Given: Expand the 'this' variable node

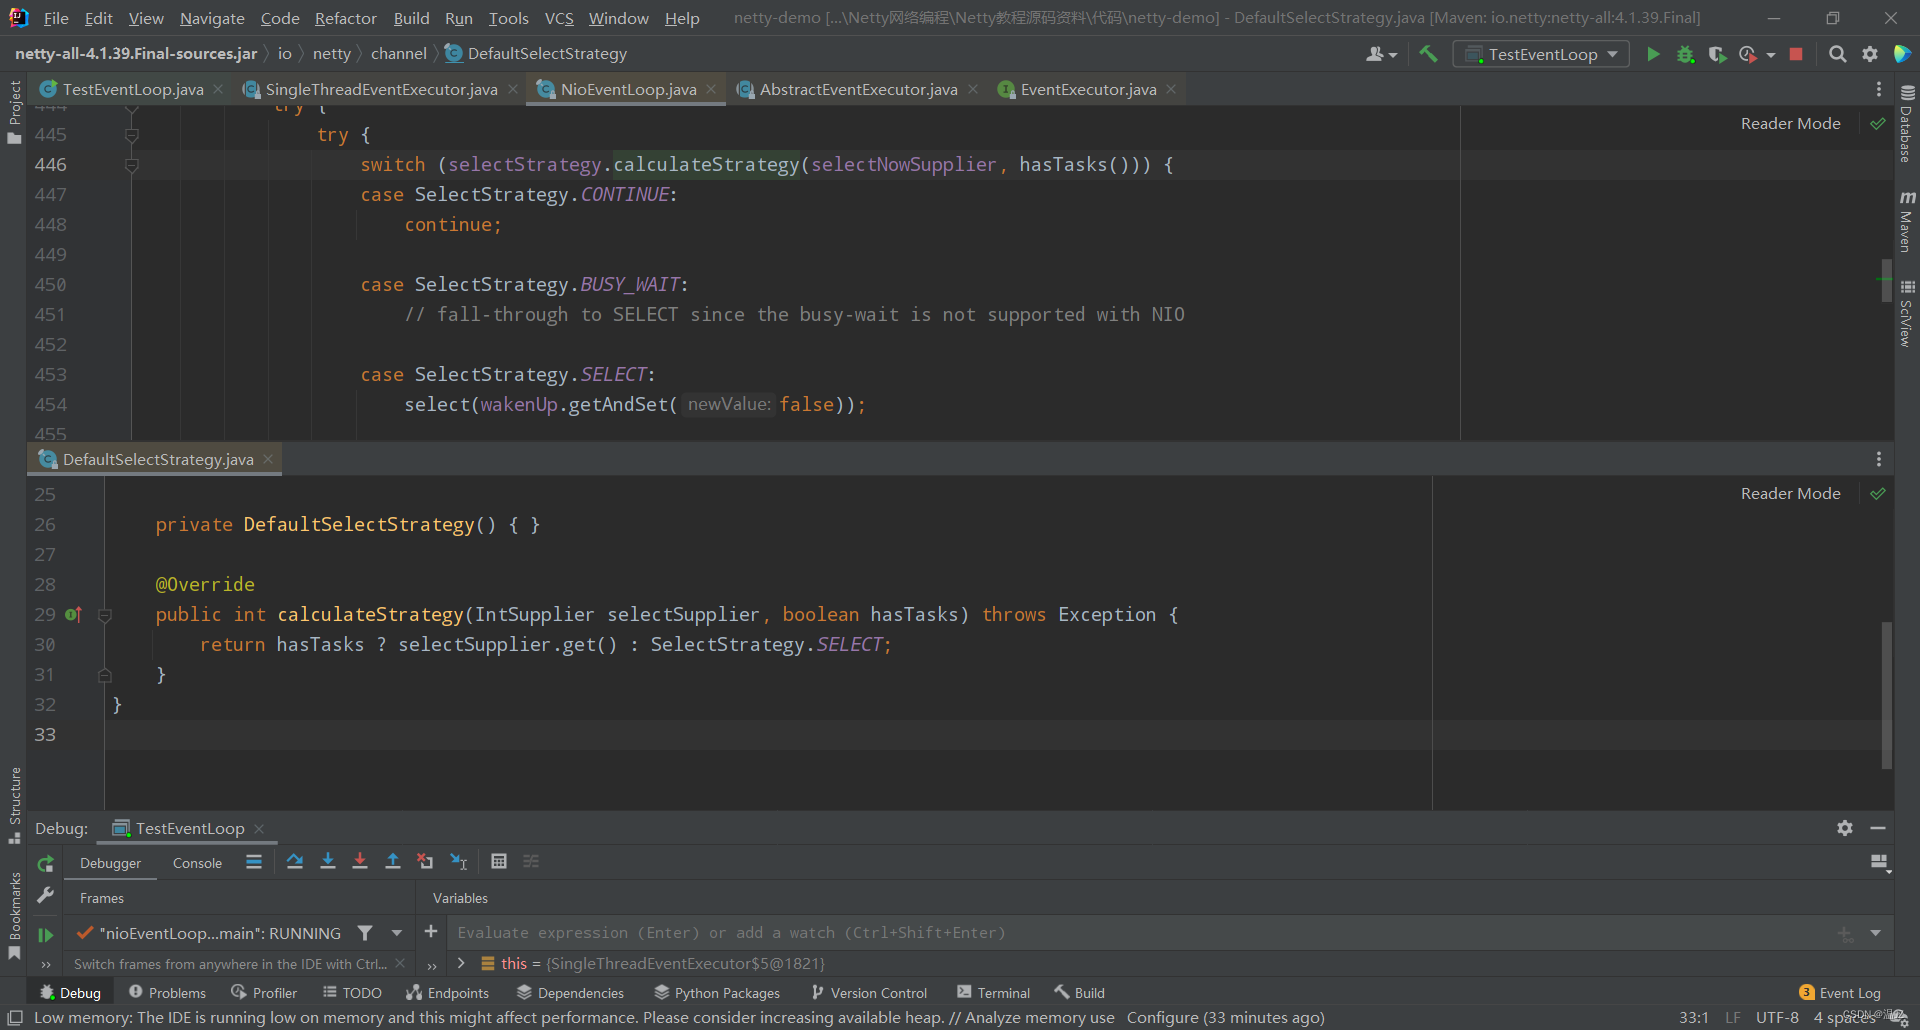Looking at the screenshot, I should (x=461, y=963).
